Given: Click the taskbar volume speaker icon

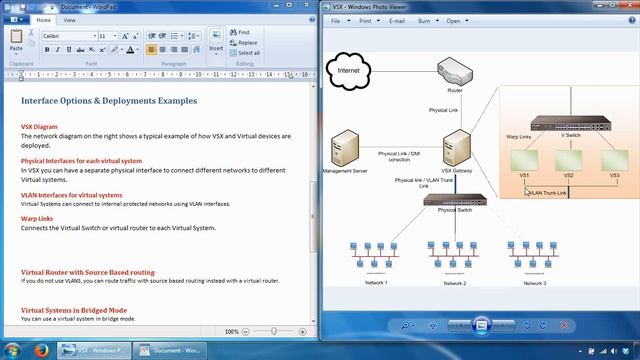Looking at the screenshot, I should [614, 351].
